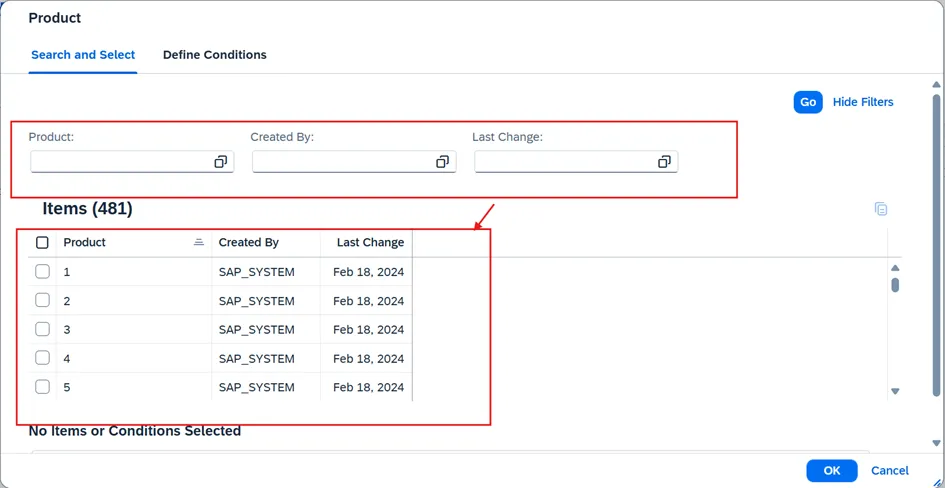The image size is (945, 488).
Task: Click the Hide Filters link
Action: pyautogui.click(x=863, y=102)
